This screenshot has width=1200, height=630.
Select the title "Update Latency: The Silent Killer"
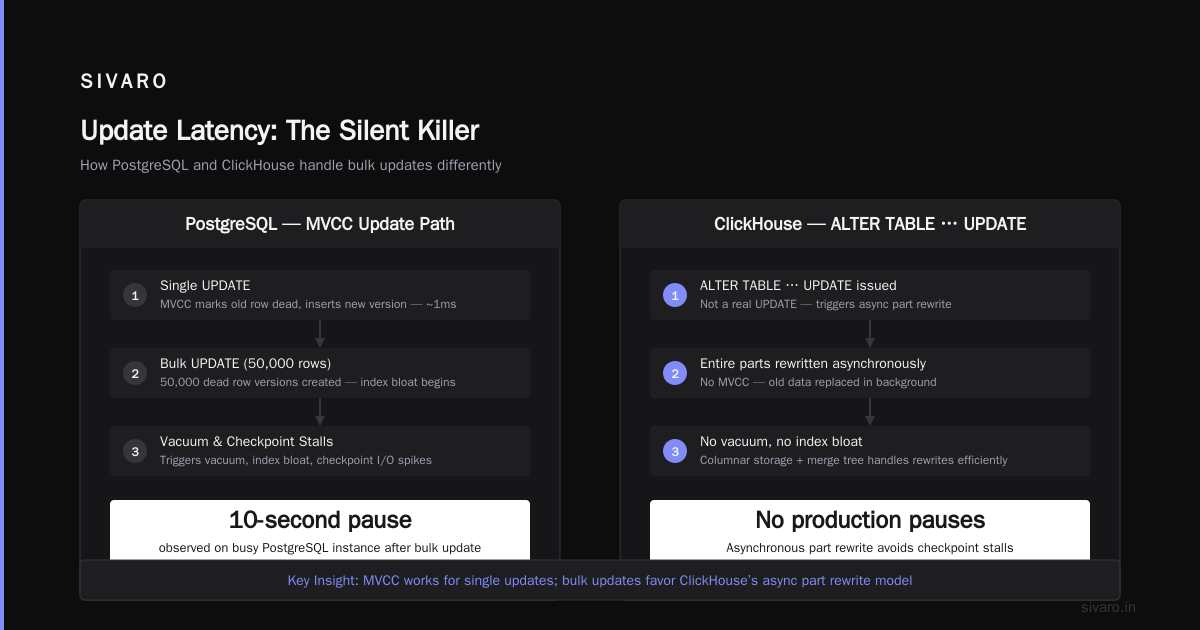tap(280, 130)
